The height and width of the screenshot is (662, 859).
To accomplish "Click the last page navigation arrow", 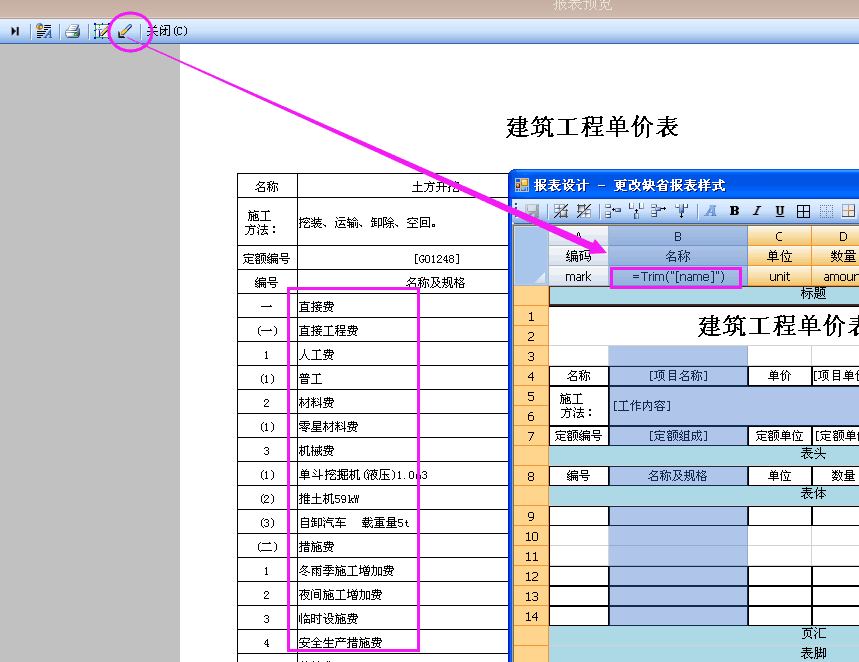I will 15,31.
